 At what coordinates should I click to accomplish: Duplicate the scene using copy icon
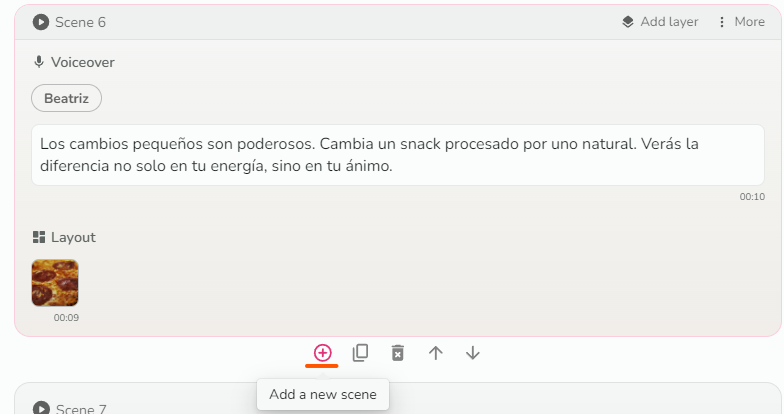(x=360, y=353)
